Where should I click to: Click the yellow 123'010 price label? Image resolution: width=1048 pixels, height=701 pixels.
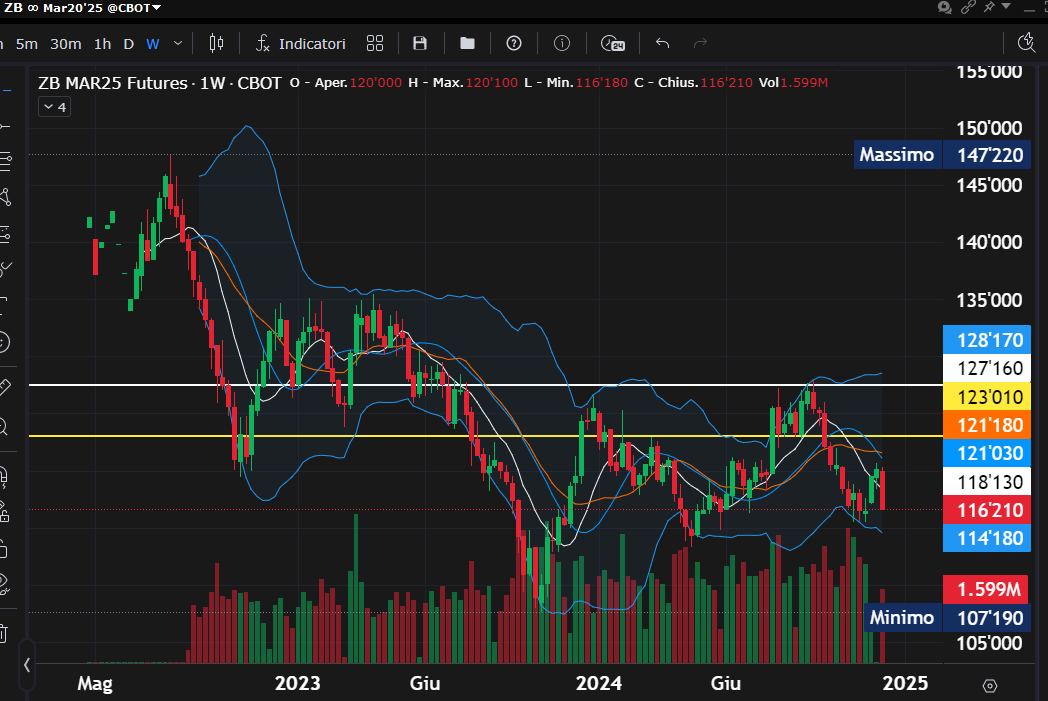[984, 397]
